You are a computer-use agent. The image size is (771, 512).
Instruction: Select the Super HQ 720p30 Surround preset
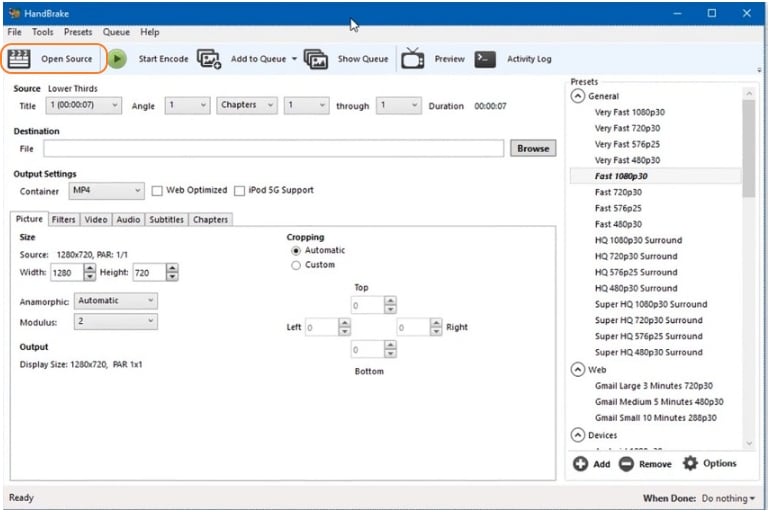pyautogui.click(x=649, y=320)
